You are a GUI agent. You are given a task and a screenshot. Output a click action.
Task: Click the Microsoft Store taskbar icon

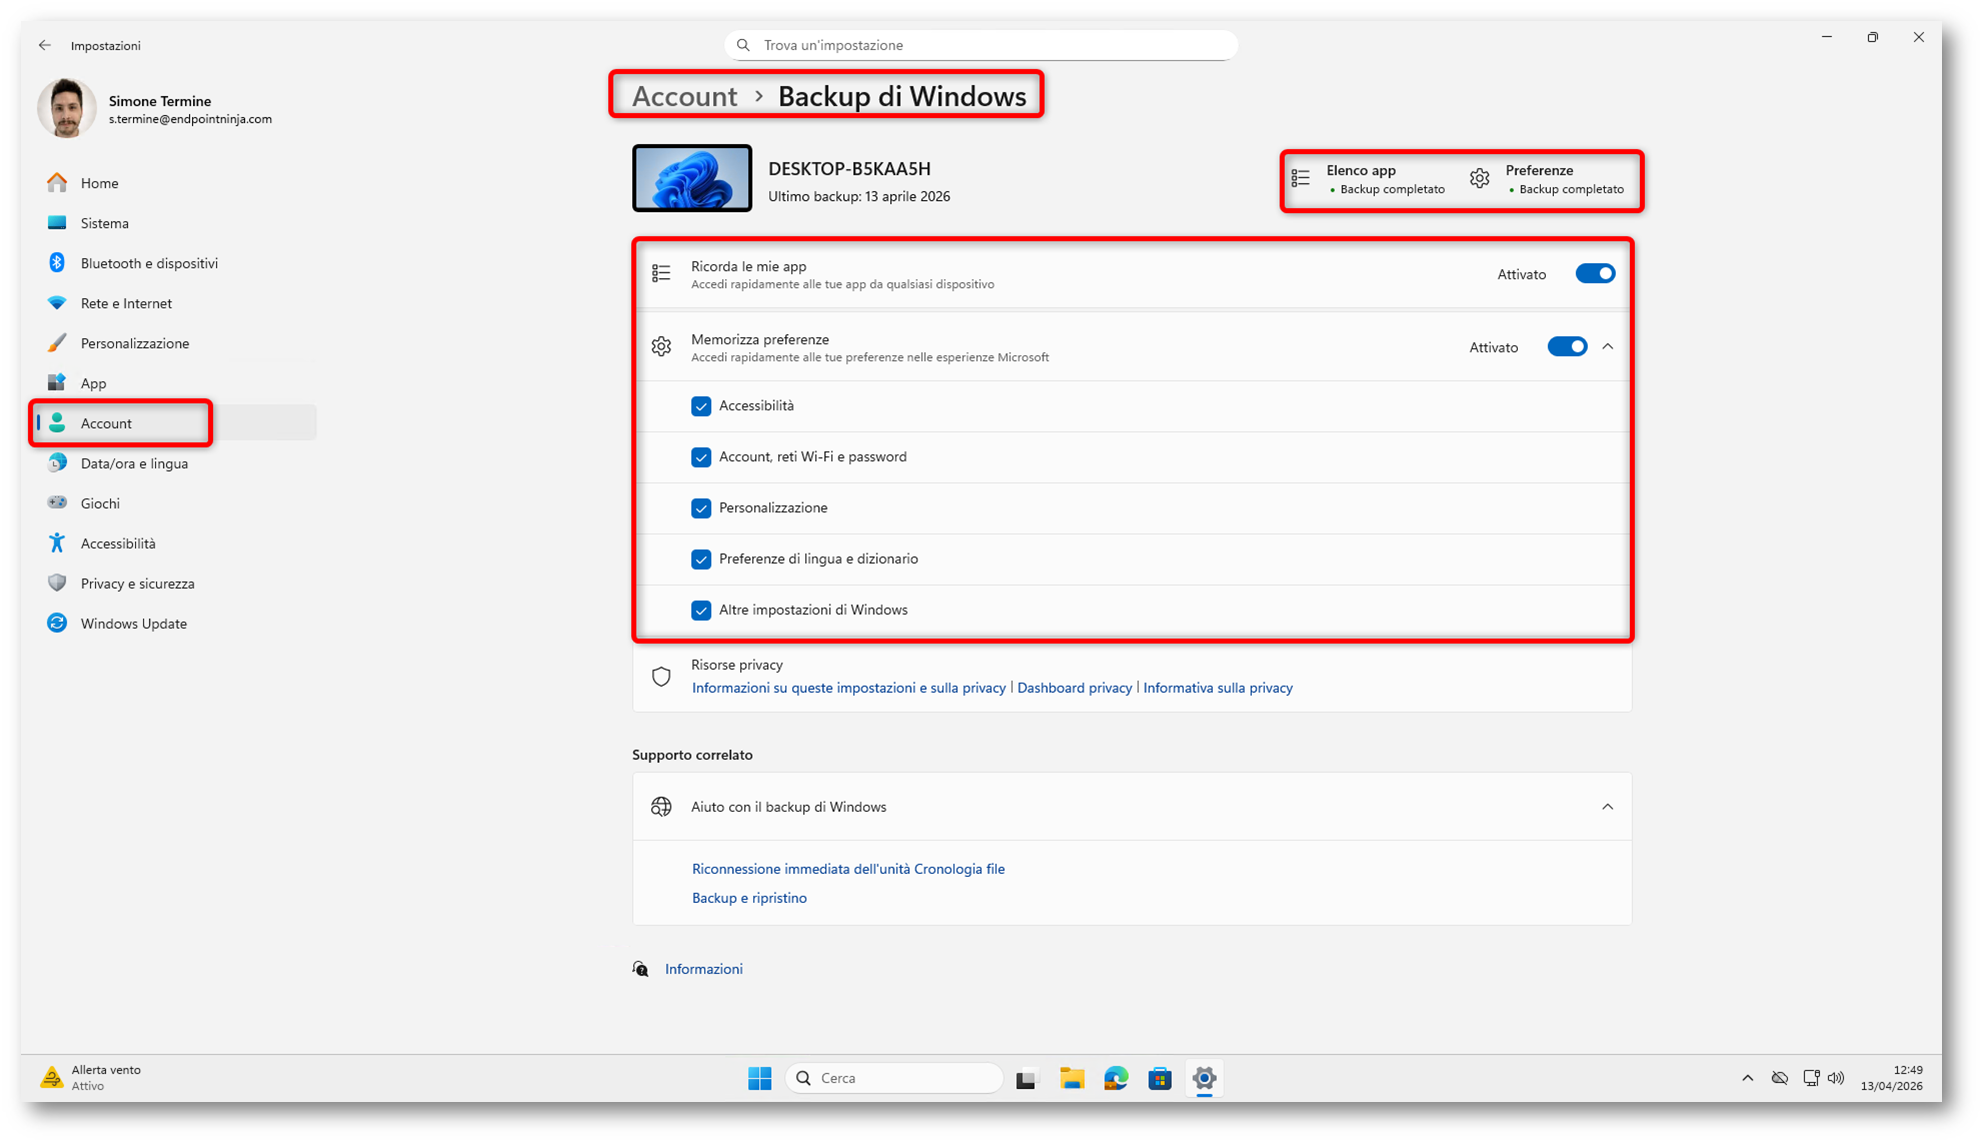[1160, 1078]
